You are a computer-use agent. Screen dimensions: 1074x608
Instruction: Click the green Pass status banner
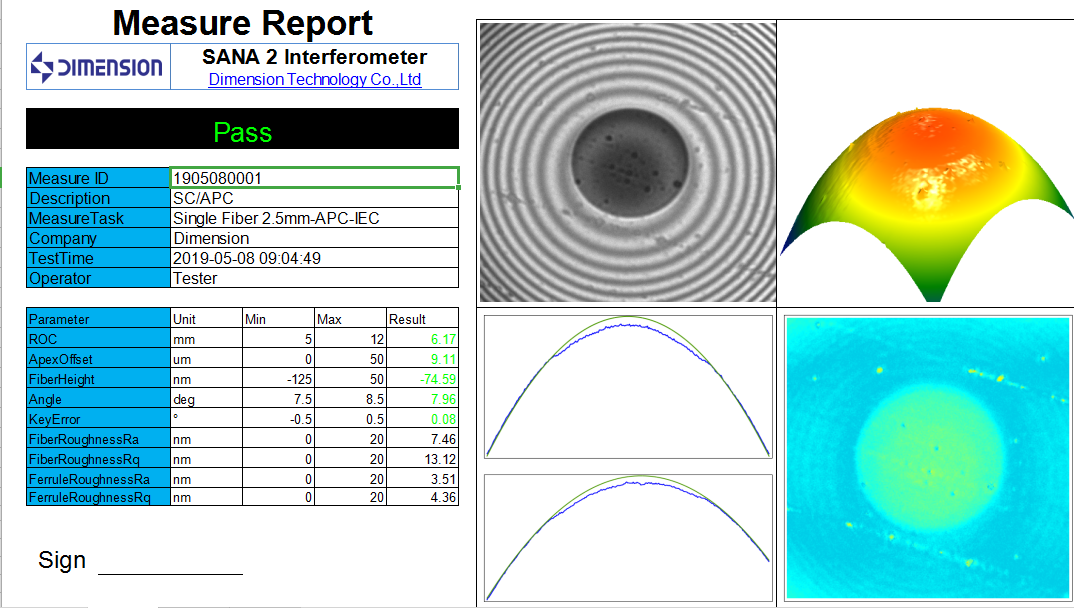pos(242,129)
